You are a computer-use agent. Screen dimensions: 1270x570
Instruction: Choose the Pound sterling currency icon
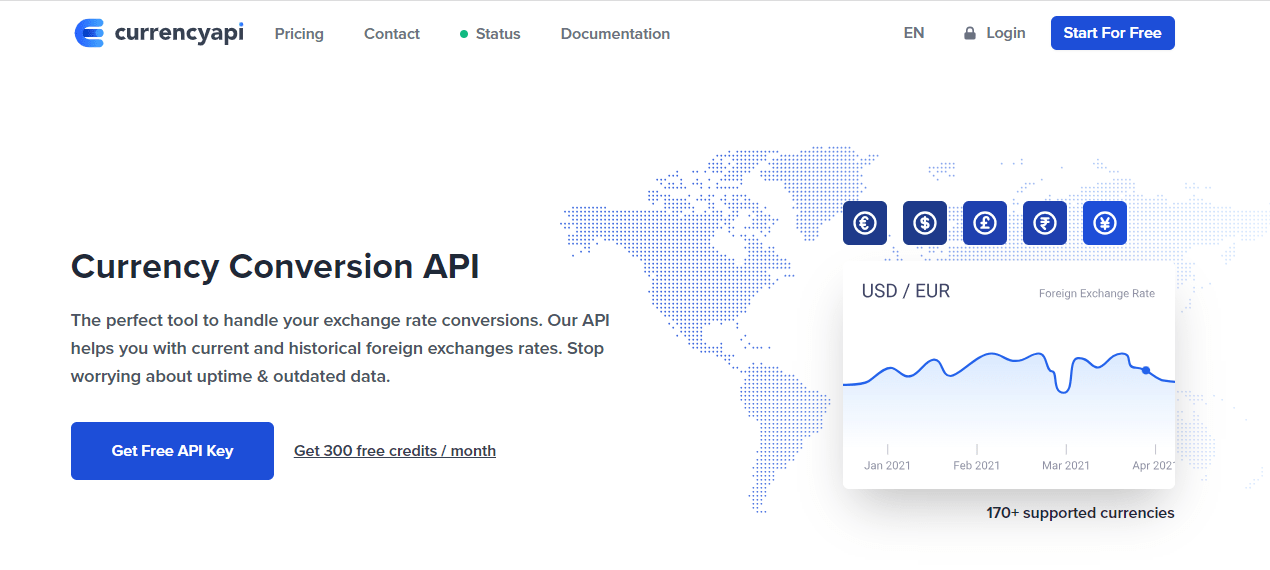(985, 223)
